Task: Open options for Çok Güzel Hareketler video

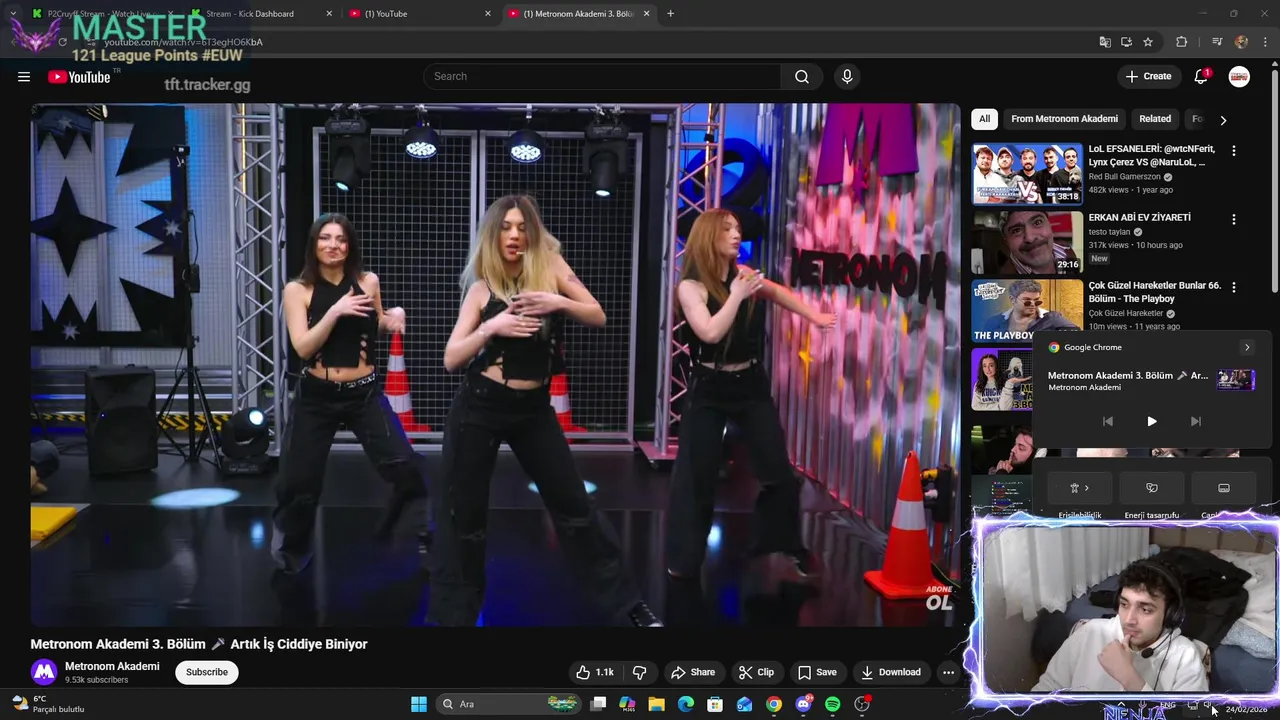Action: point(1233,287)
